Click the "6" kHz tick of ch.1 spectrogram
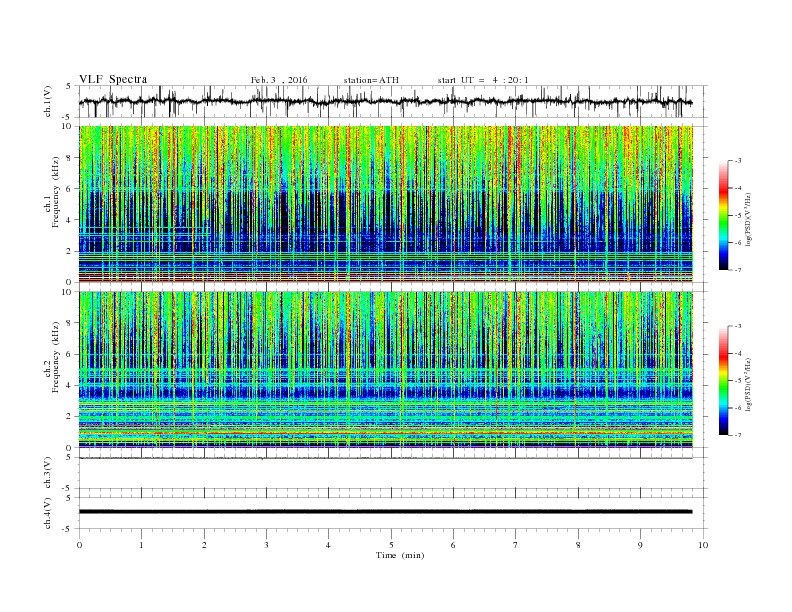Image resolution: width=792 pixels, height=612 pixels. coord(69,189)
